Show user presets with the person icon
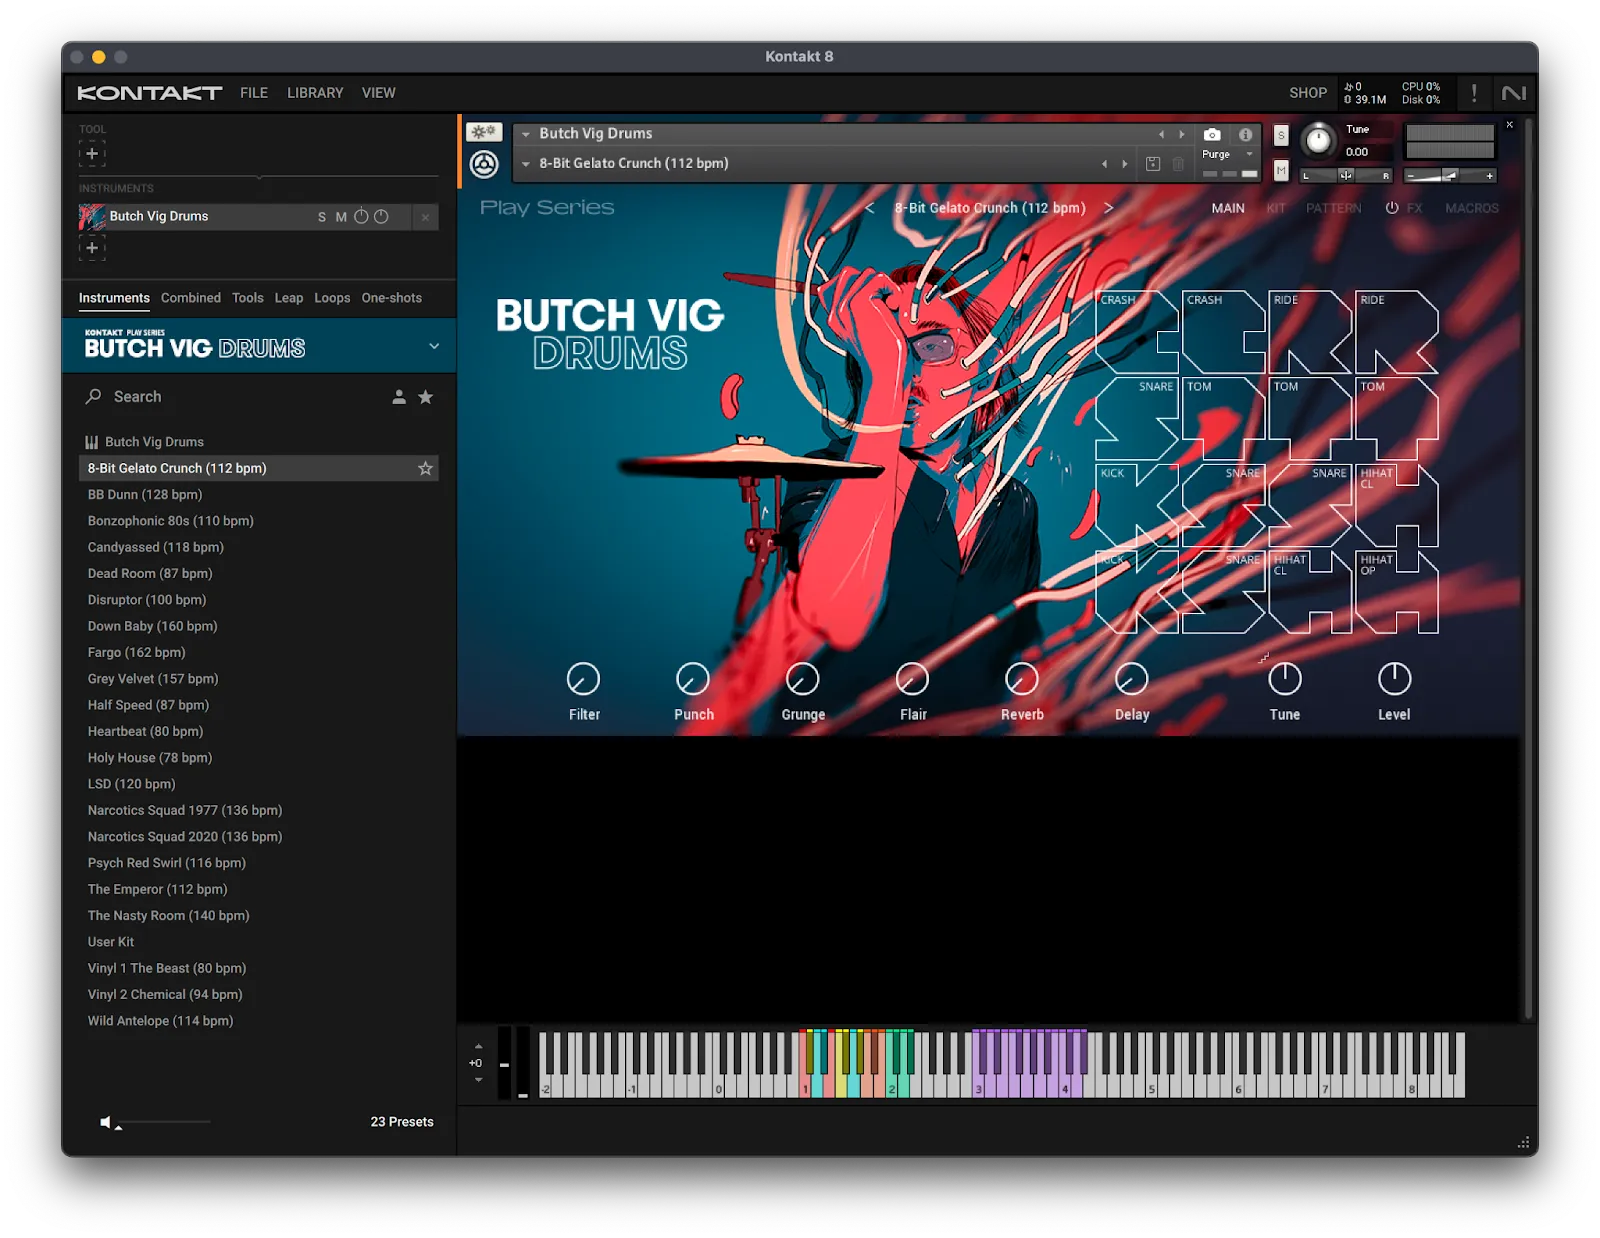Viewport: 1600px width, 1238px height. tap(399, 397)
